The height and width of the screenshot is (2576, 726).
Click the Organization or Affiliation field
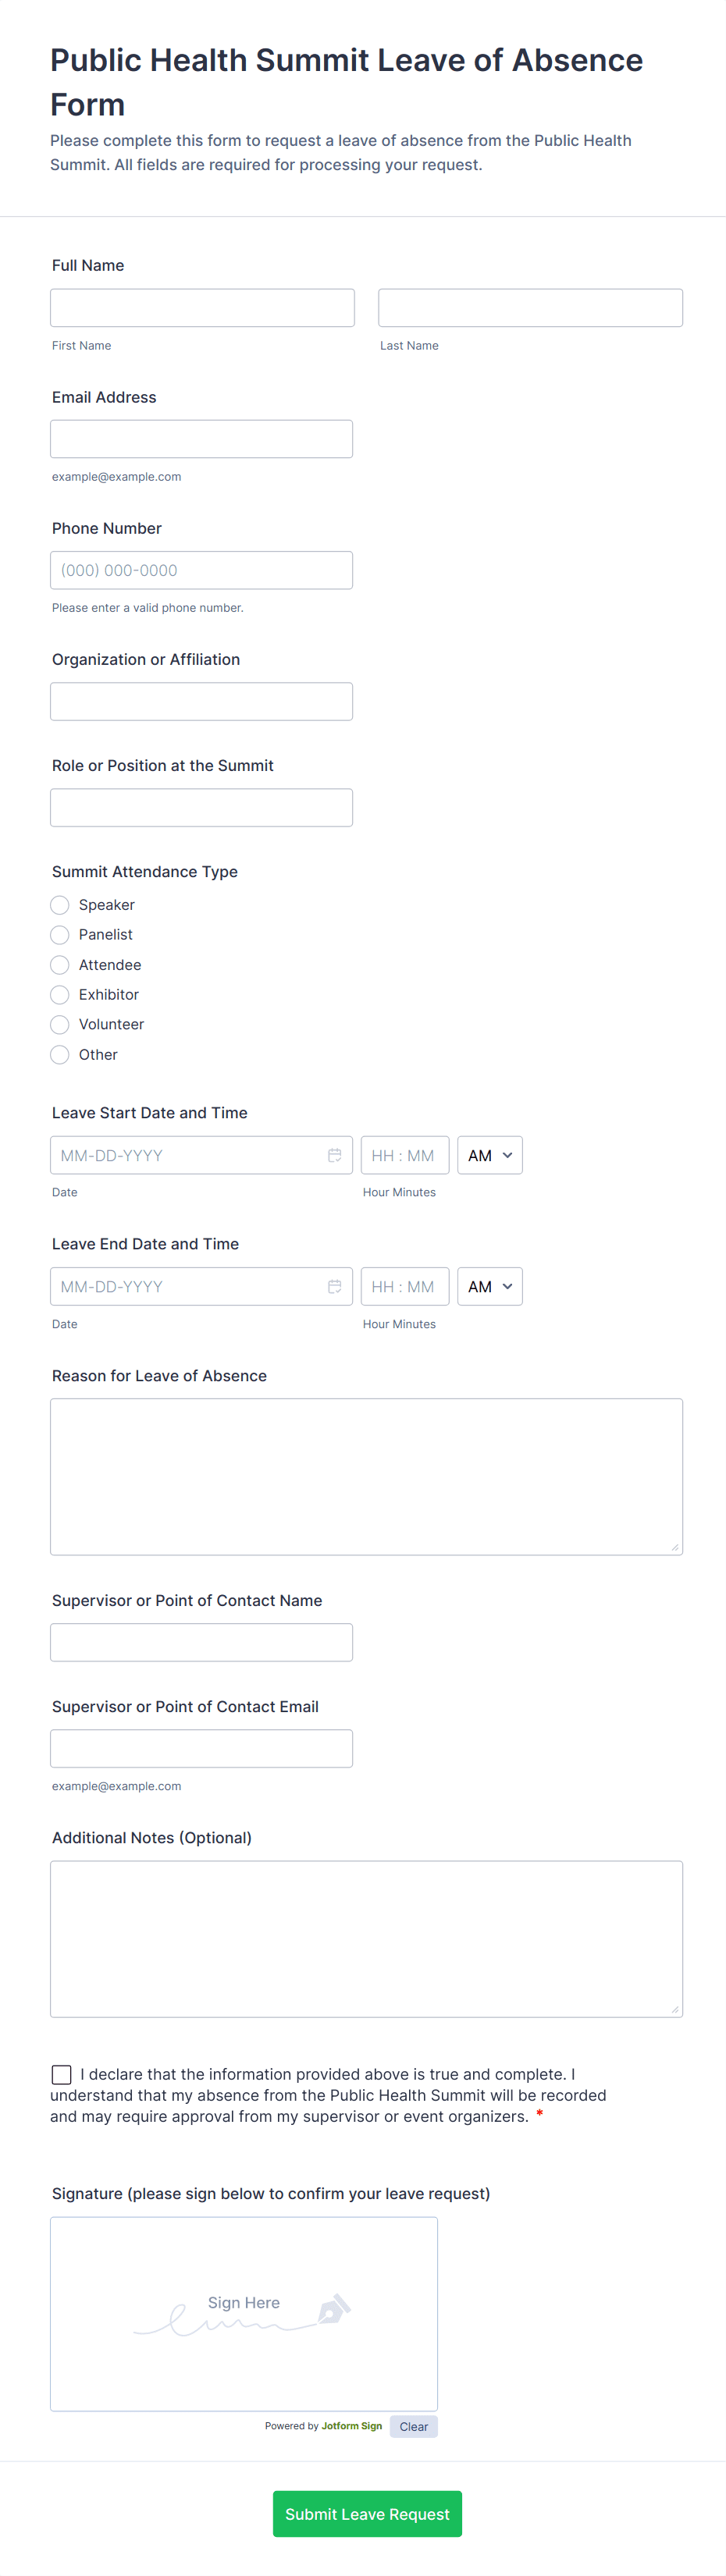pyautogui.click(x=201, y=701)
